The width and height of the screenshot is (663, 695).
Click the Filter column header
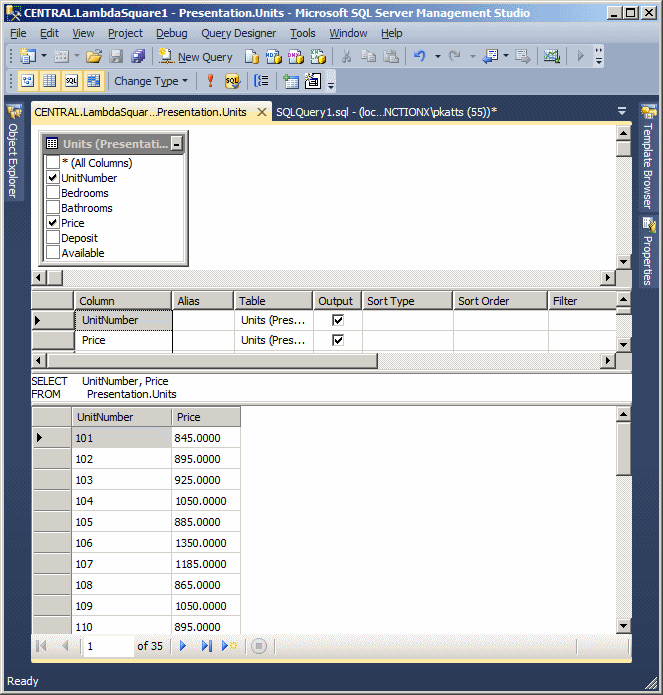click(x=582, y=301)
